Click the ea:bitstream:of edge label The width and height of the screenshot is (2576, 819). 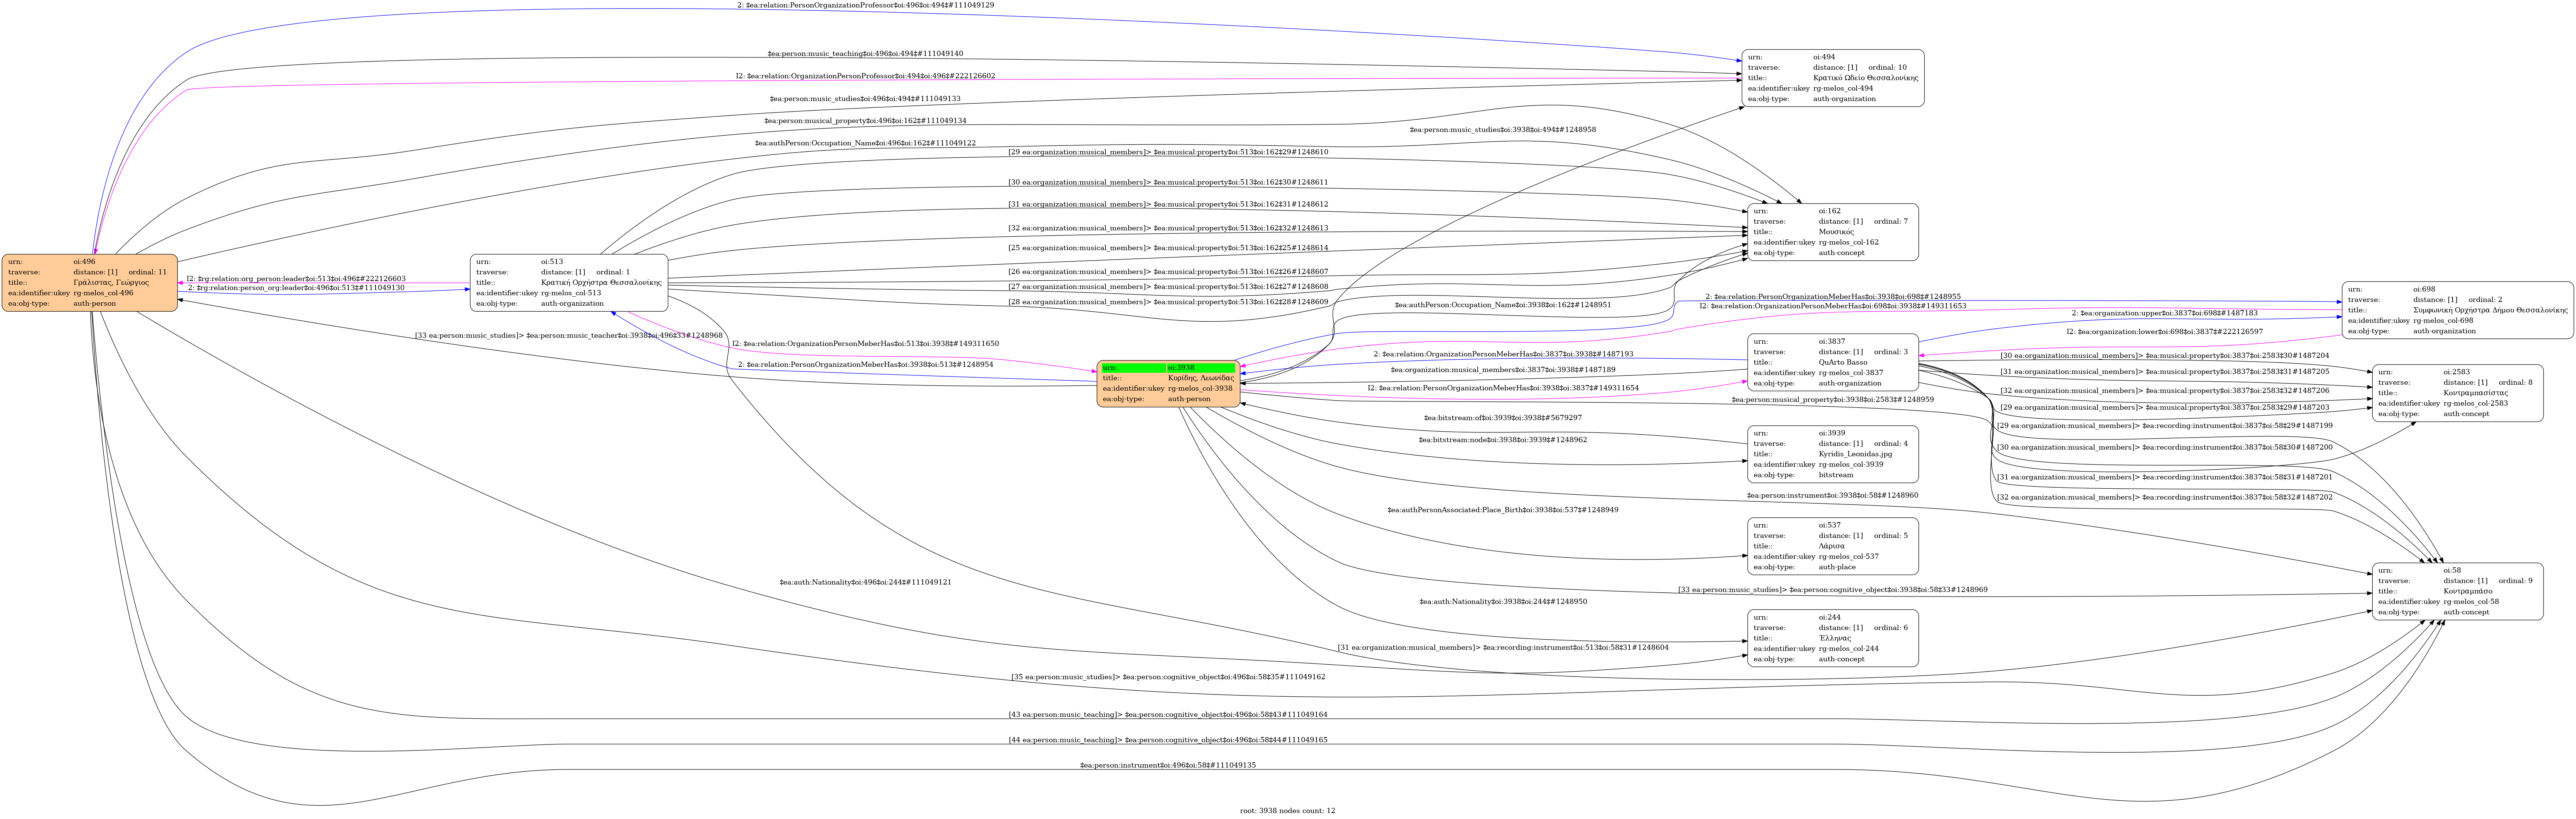click(x=1502, y=418)
